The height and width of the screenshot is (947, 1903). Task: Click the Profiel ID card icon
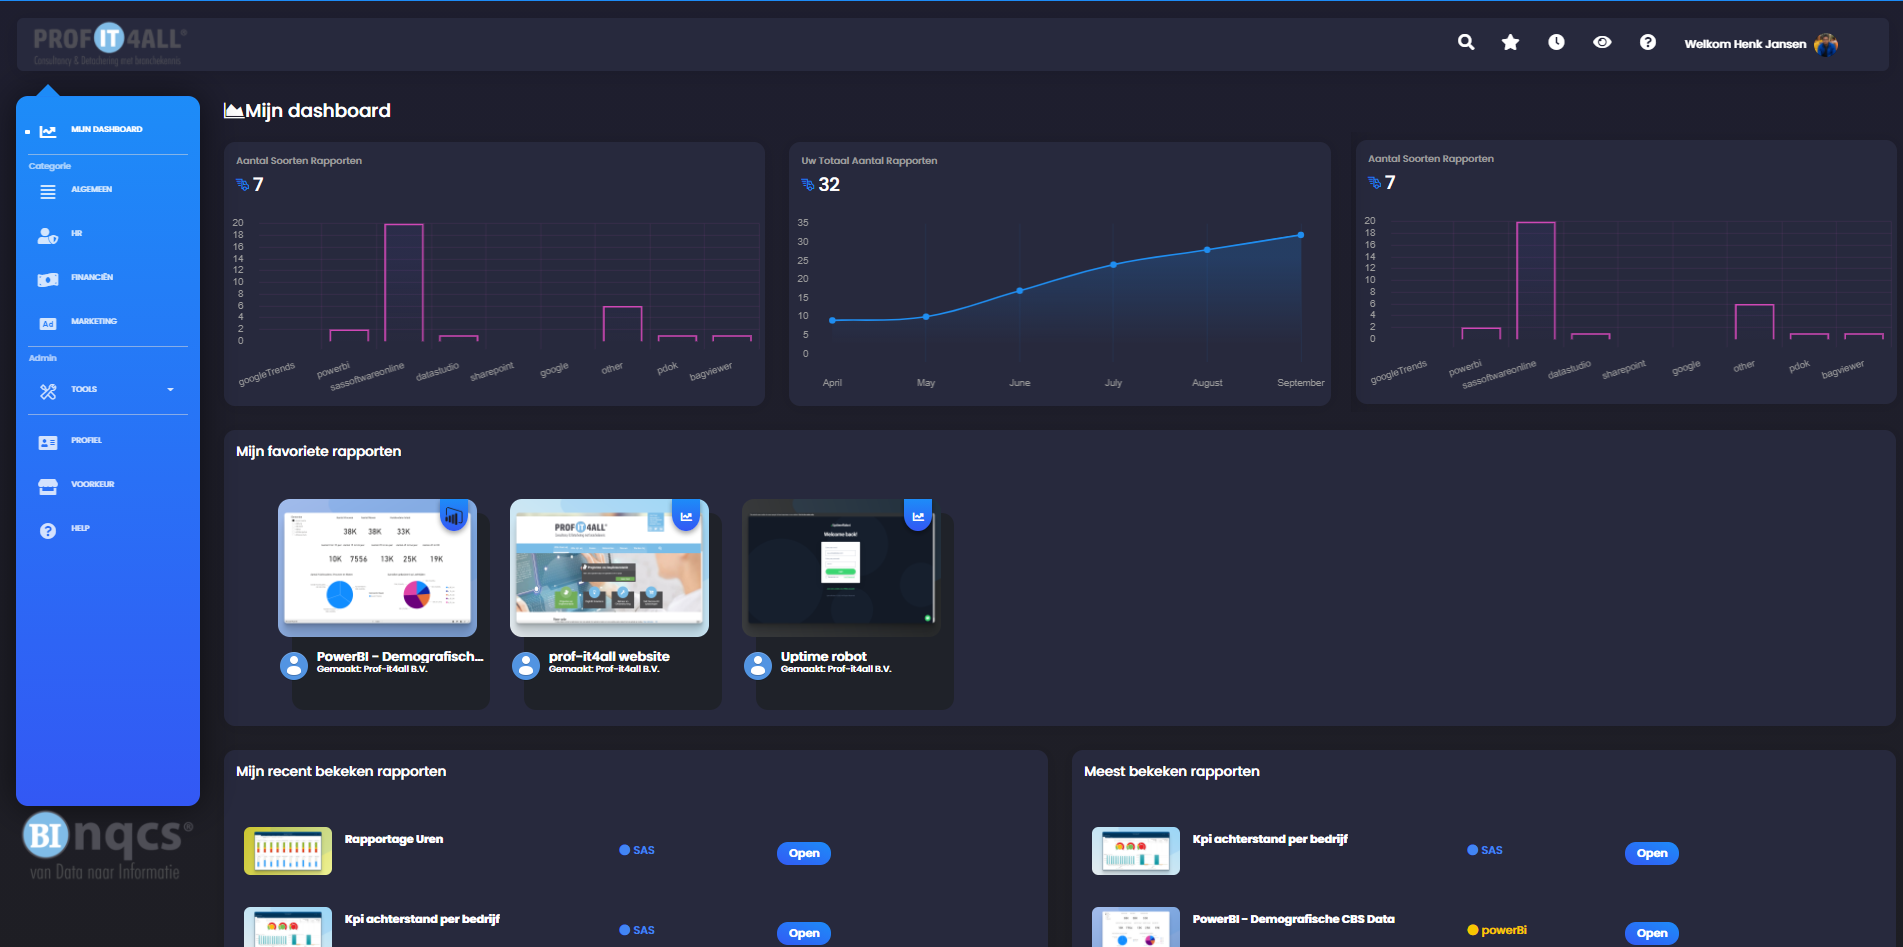pos(48,442)
